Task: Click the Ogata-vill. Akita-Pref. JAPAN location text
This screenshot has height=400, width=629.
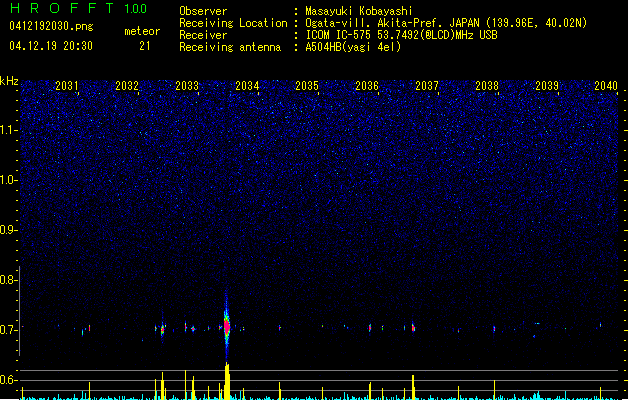Action: click(x=446, y=23)
